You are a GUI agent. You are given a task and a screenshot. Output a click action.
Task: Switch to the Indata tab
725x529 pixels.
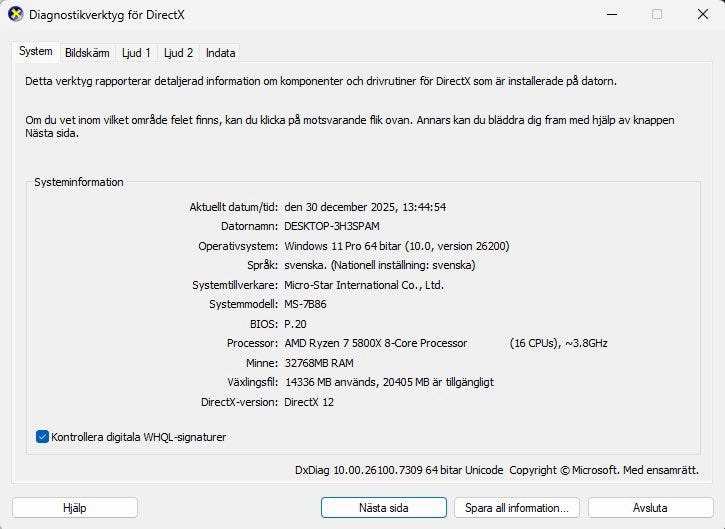(x=221, y=53)
